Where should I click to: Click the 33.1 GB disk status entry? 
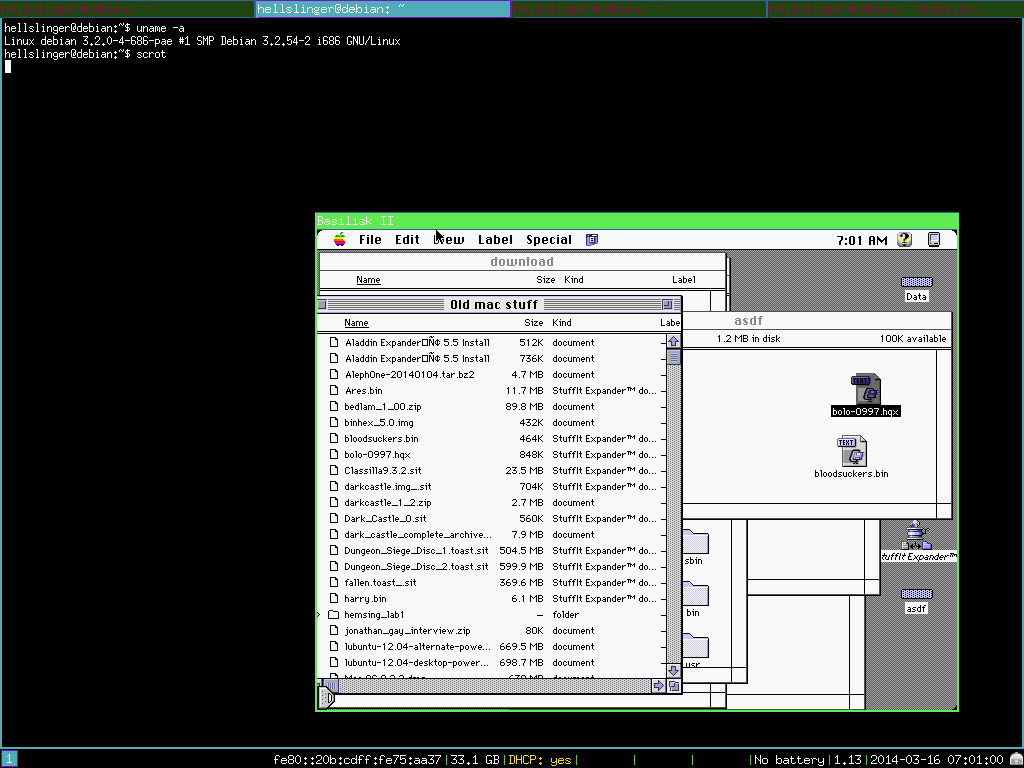(x=475, y=760)
